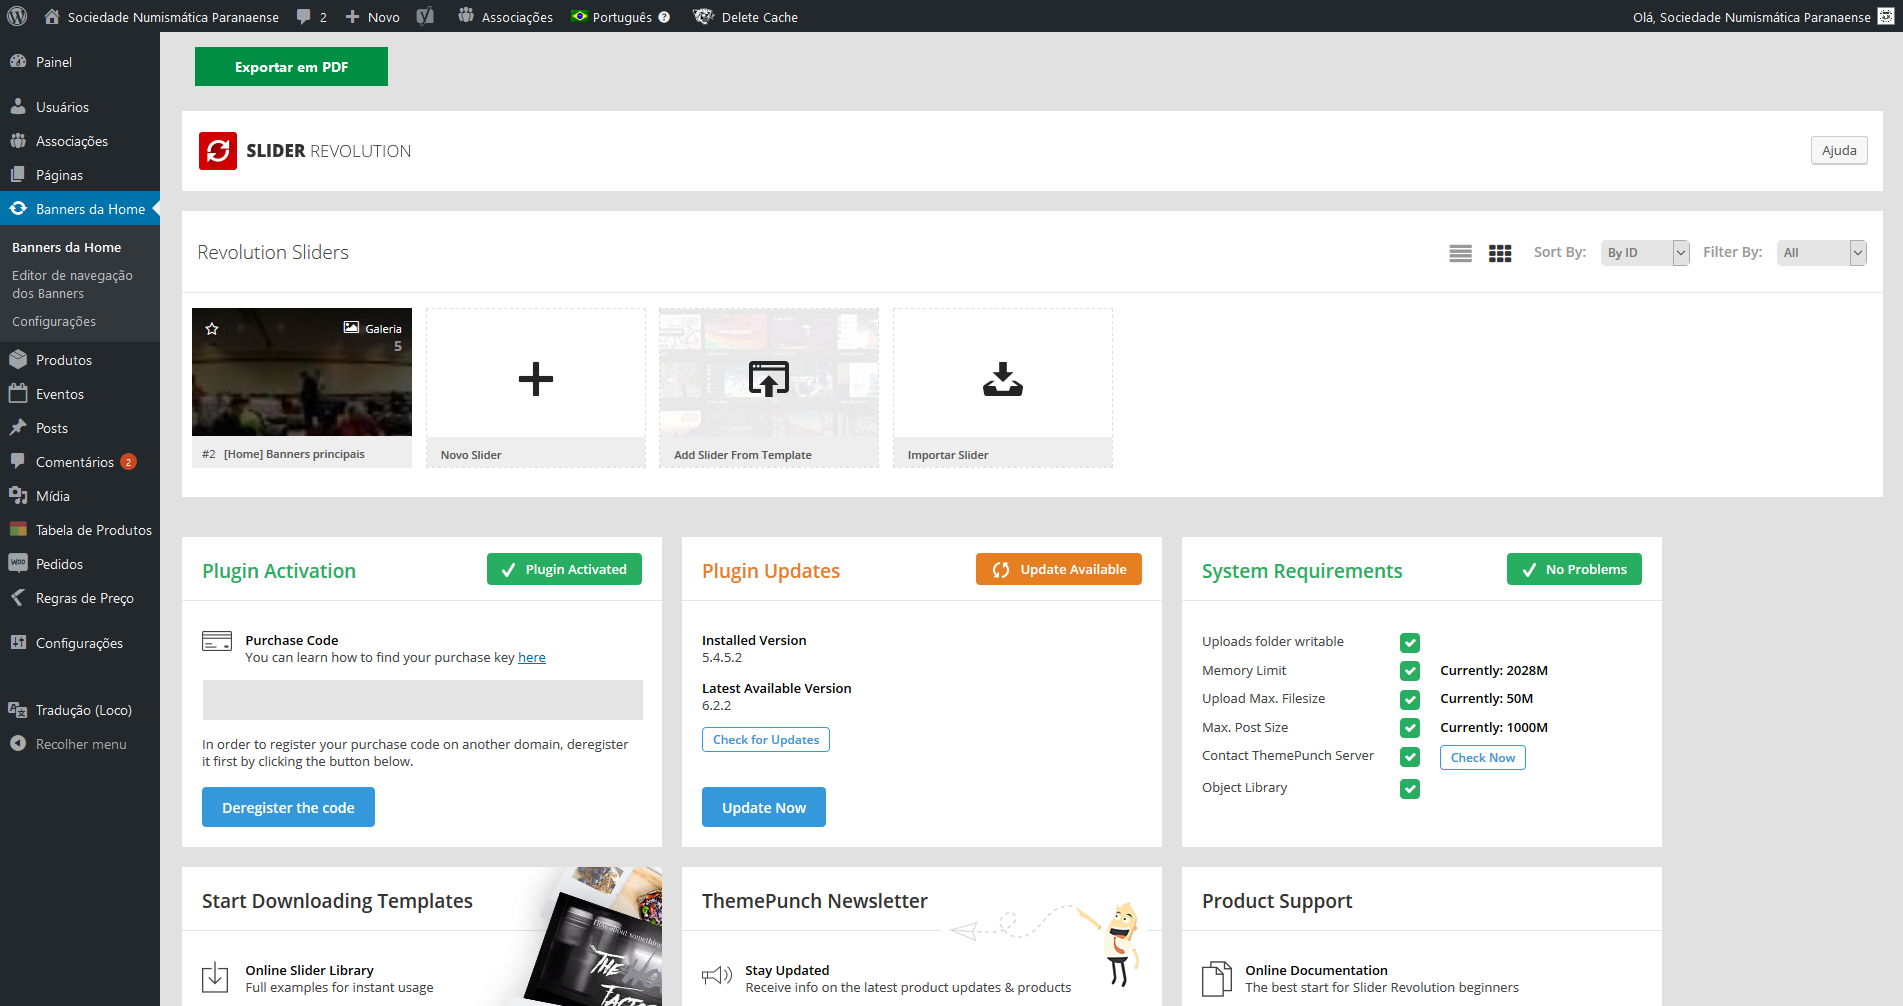The height and width of the screenshot is (1006, 1903).
Task: Click the Importar Slider download icon
Action: pos(1003,379)
